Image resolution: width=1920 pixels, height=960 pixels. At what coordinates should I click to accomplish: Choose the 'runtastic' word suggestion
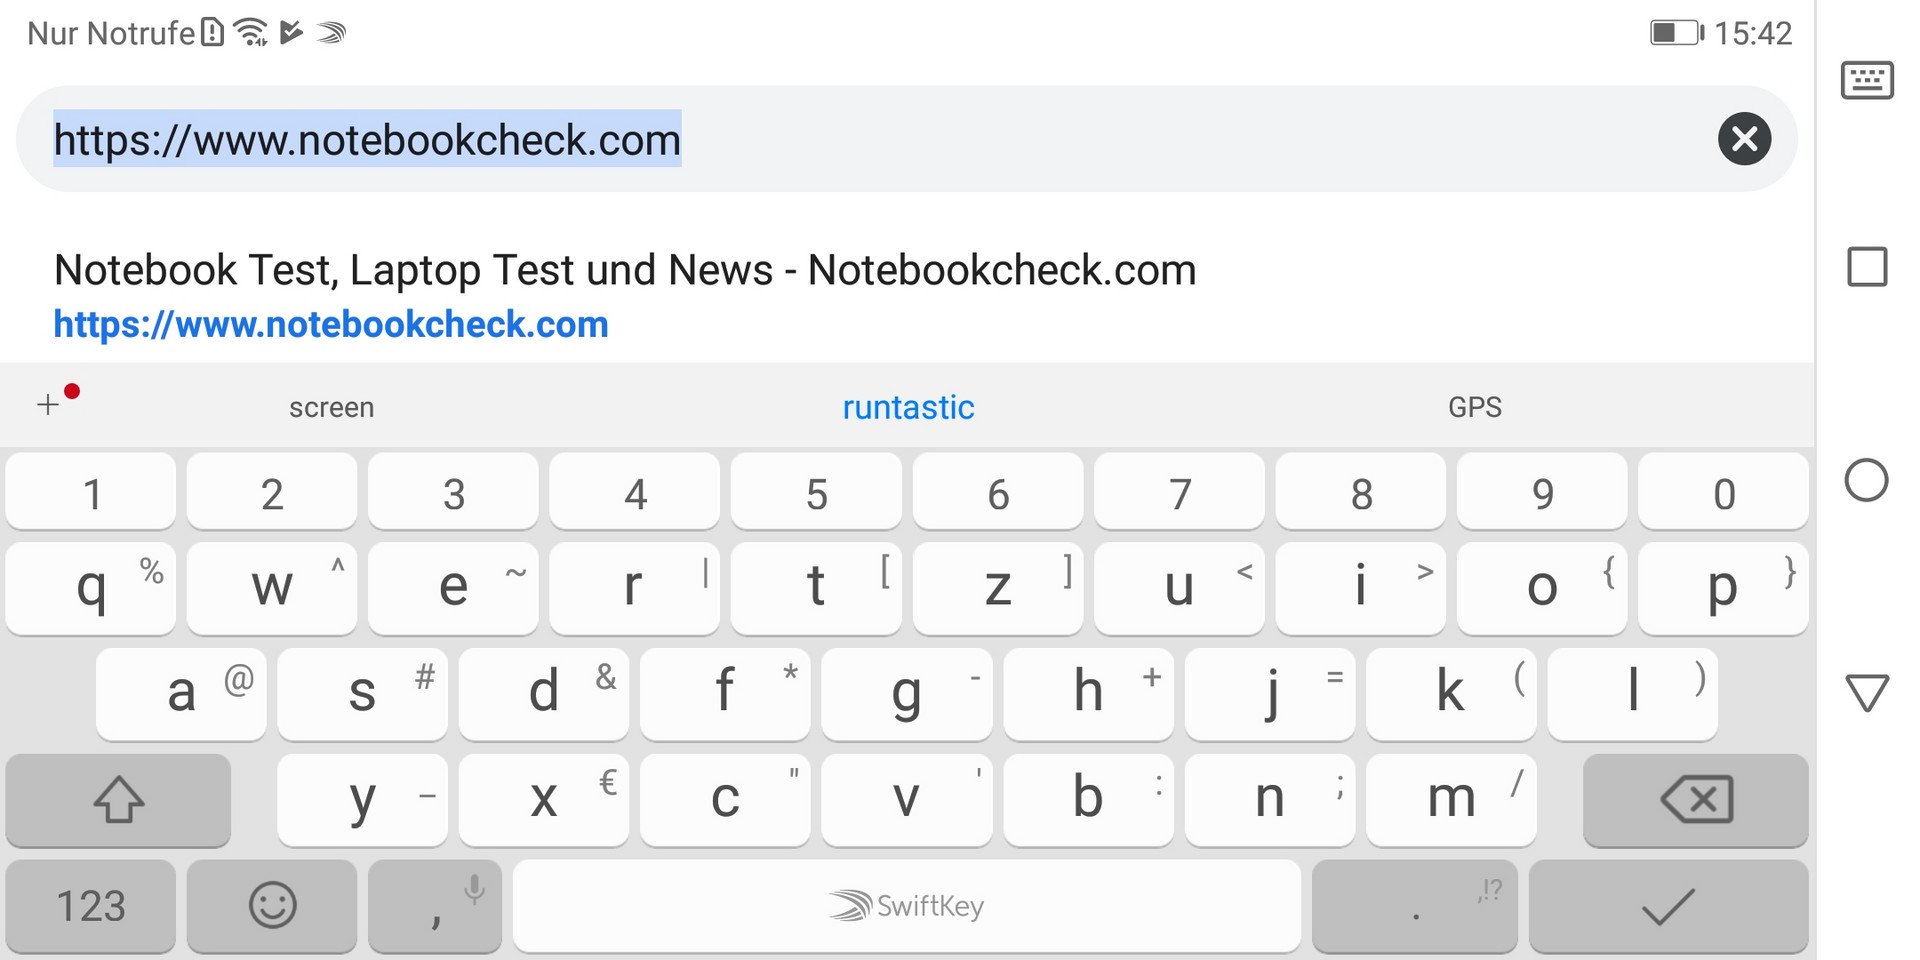(908, 407)
